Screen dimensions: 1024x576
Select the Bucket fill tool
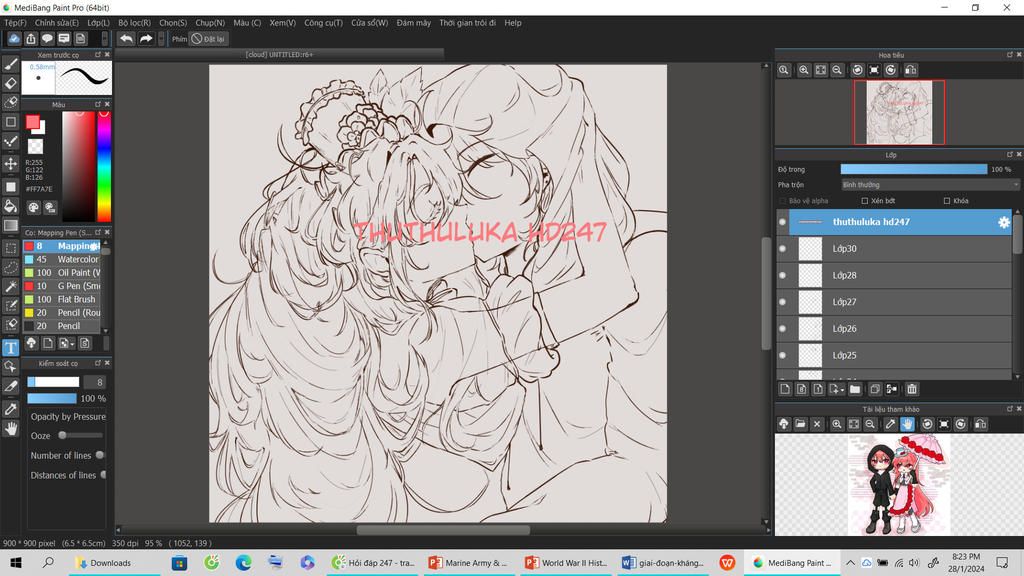coord(10,206)
